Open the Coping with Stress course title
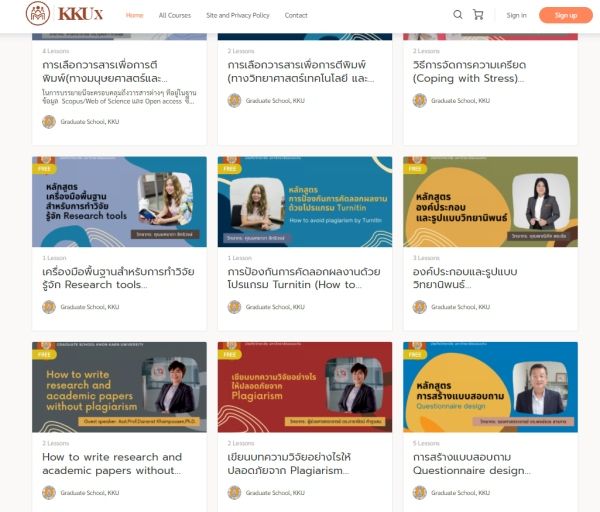Screen dimensions: 600x512 pos(469,72)
